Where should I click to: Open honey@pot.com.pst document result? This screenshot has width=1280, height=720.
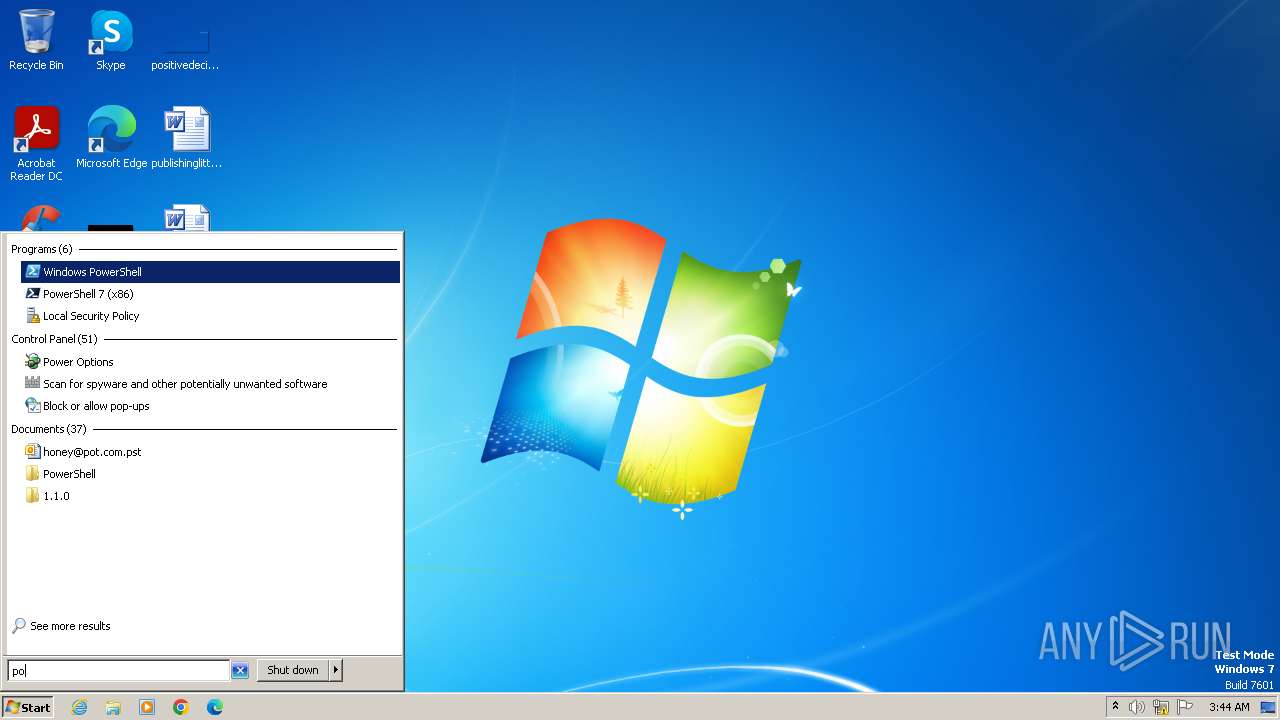click(x=210, y=452)
